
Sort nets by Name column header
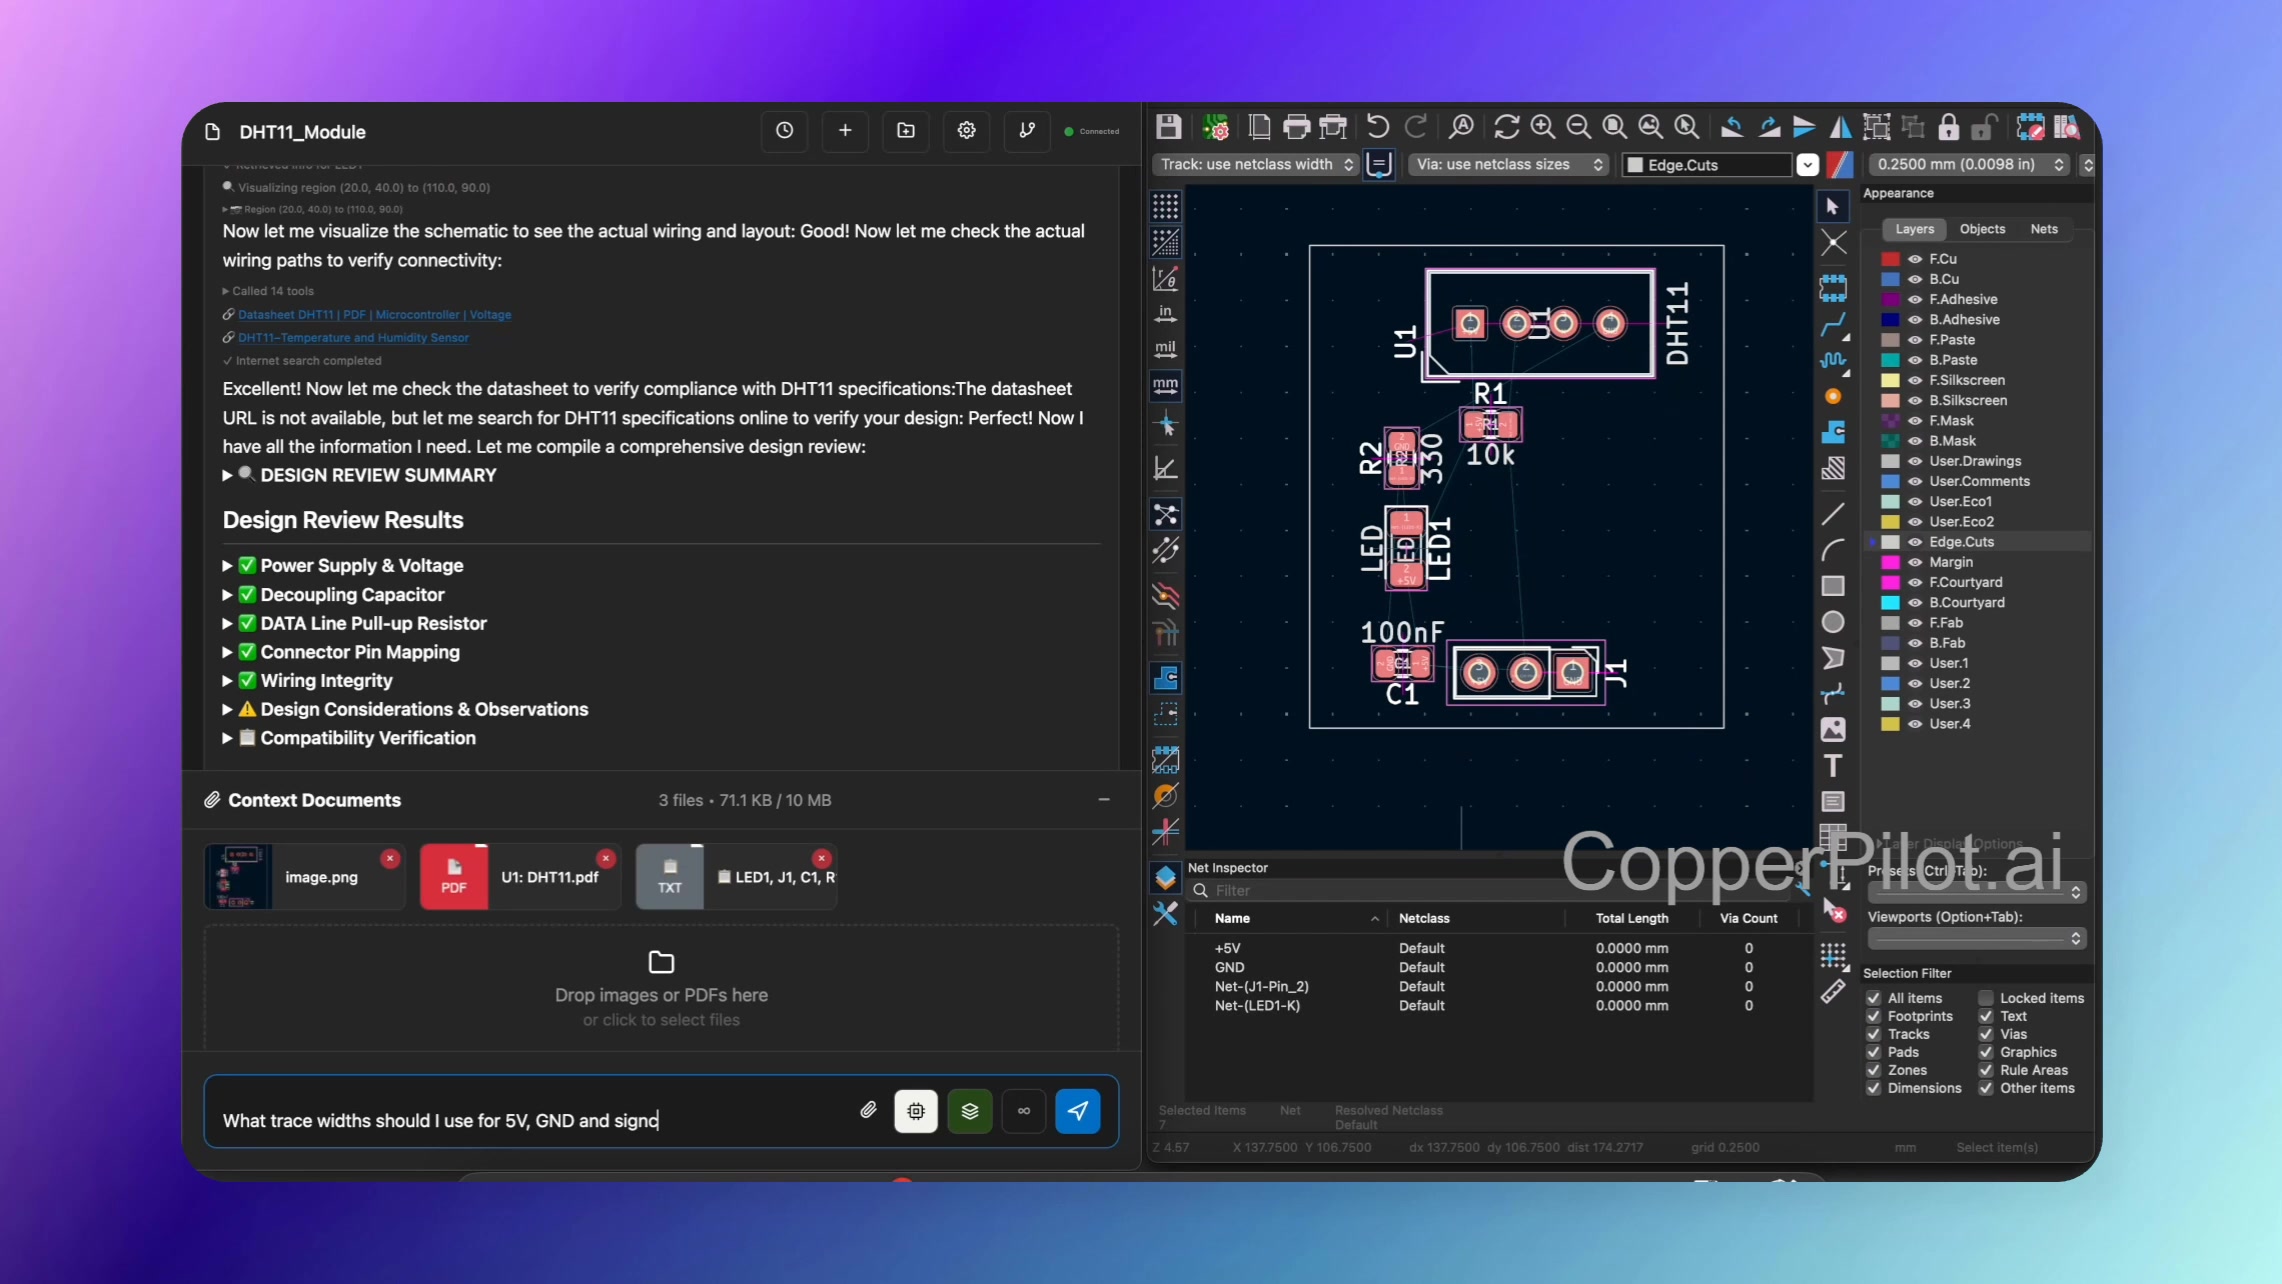click(1232, 918)
